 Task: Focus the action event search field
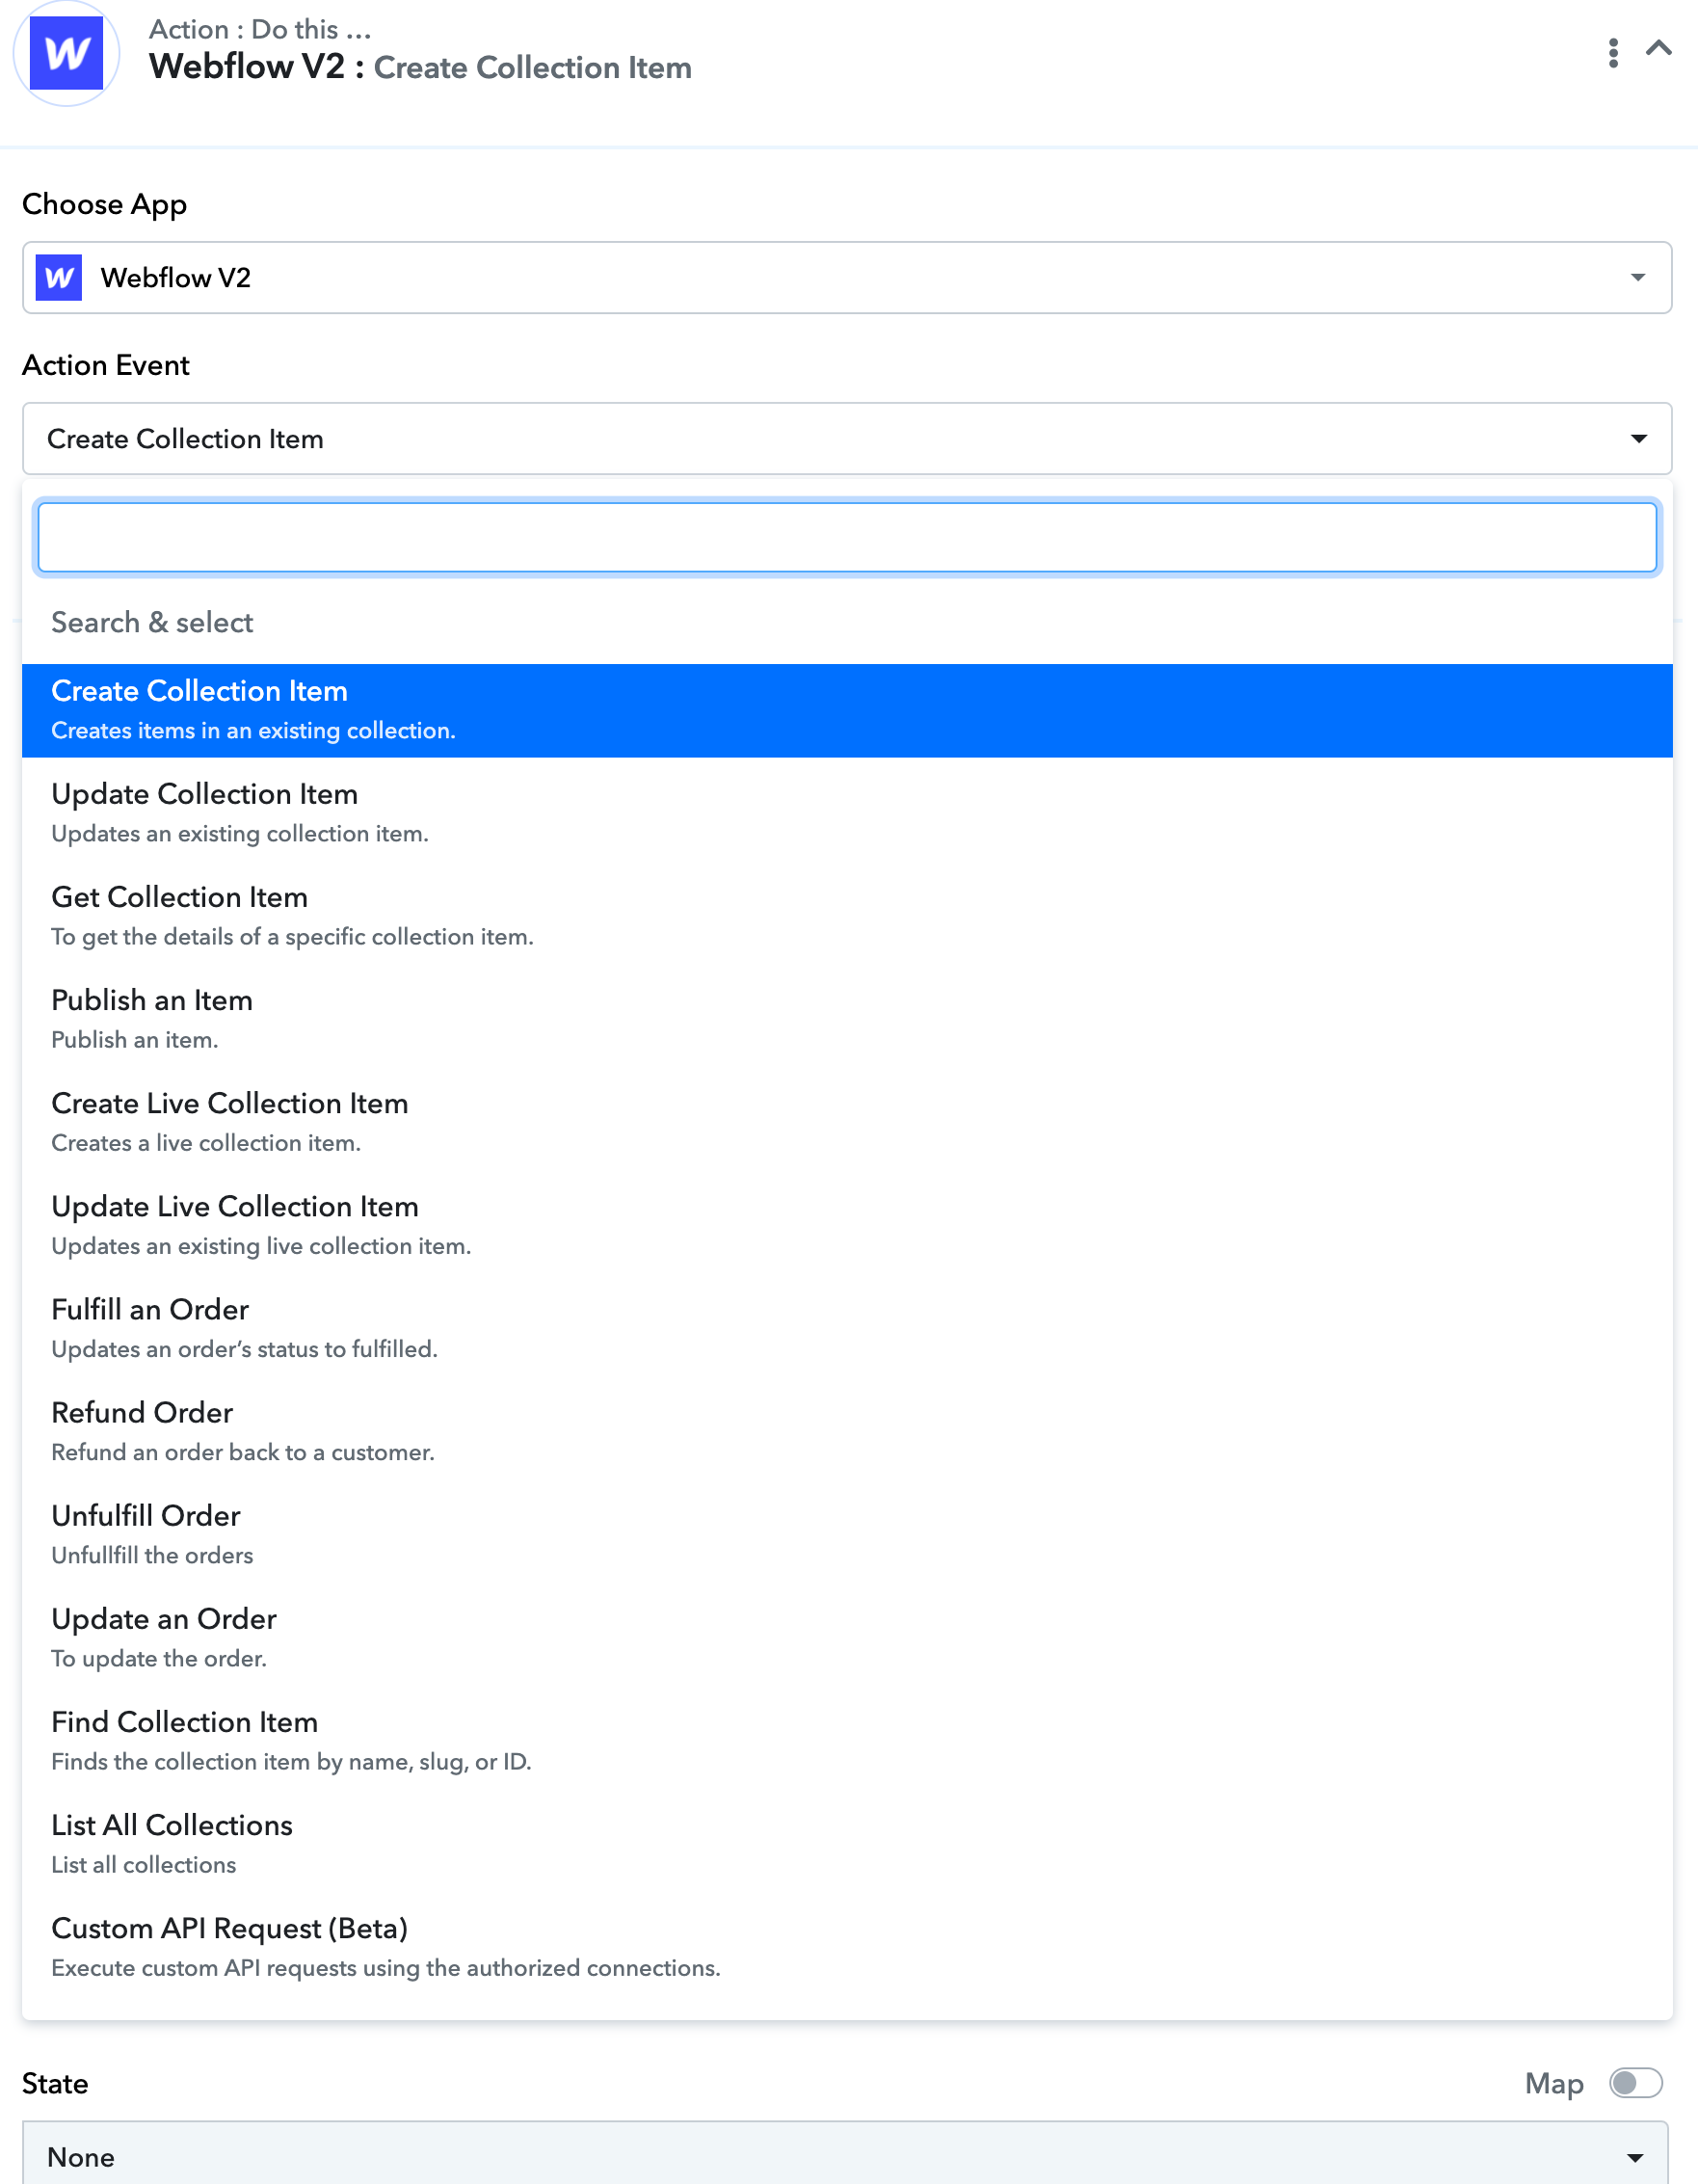[847, 538]
